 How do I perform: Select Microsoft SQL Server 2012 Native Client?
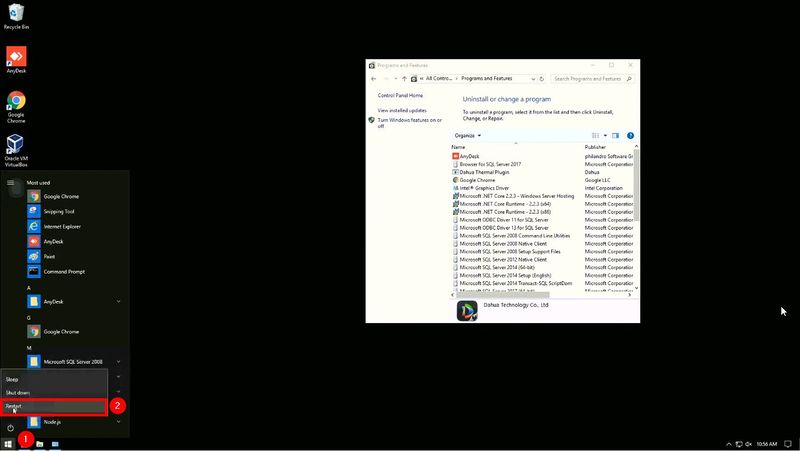click(x=503, y=260)
